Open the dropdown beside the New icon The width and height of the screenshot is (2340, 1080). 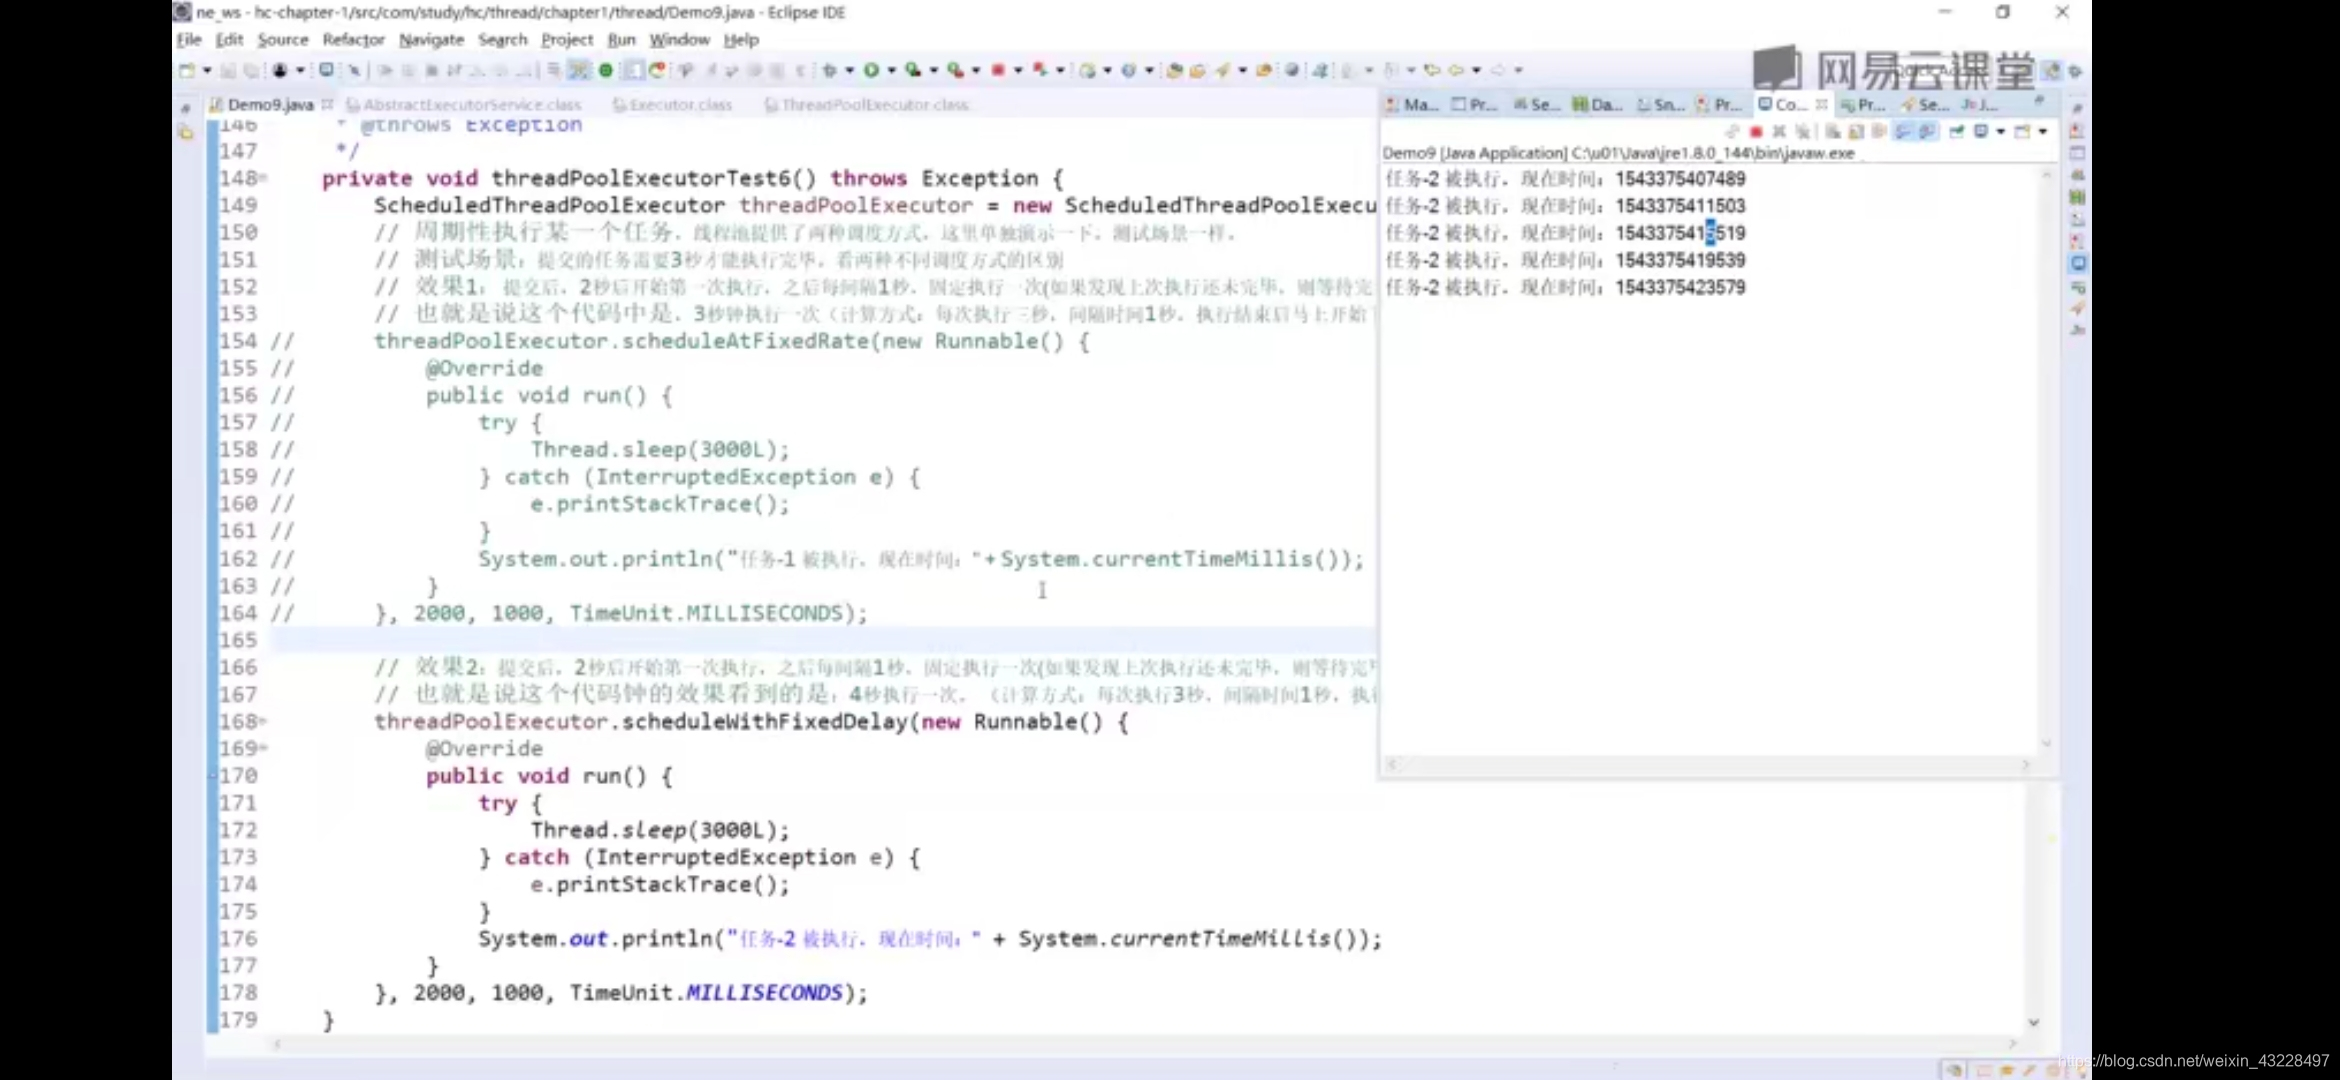tap(207, 70)
